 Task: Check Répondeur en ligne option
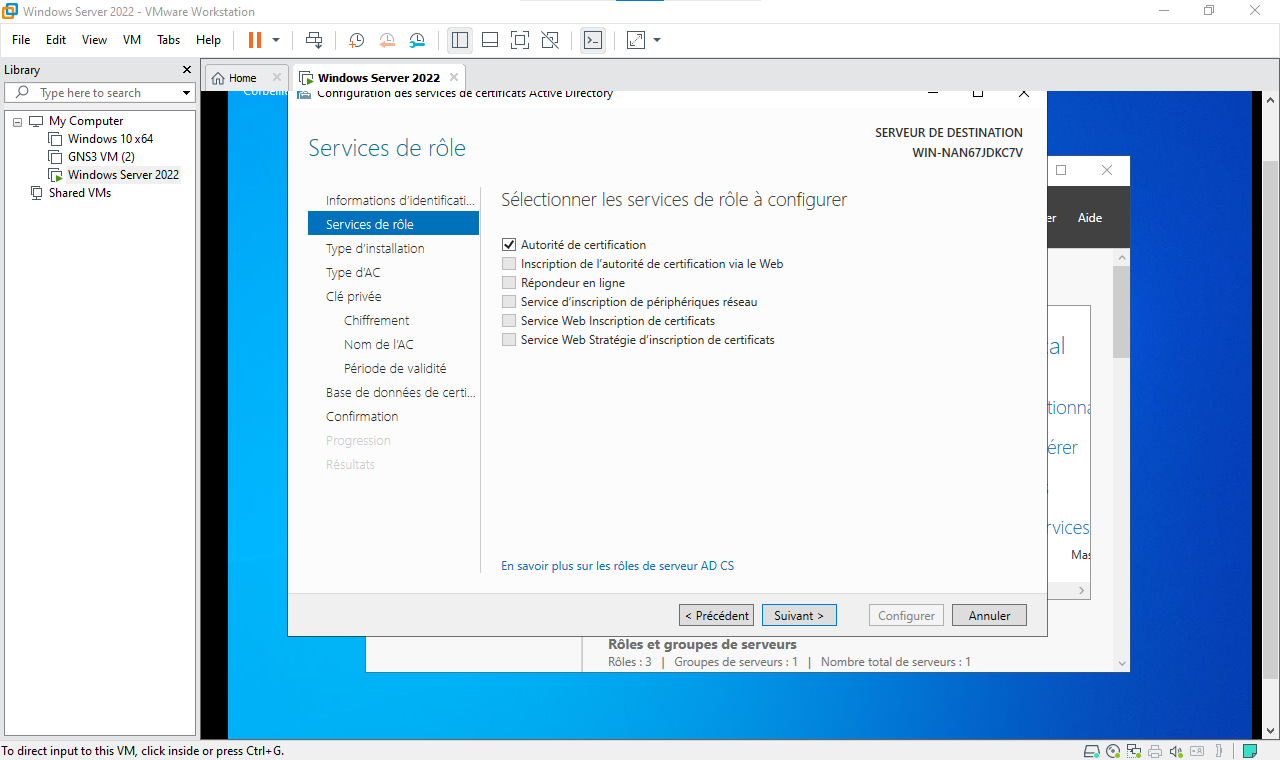[x=509, y=283]
